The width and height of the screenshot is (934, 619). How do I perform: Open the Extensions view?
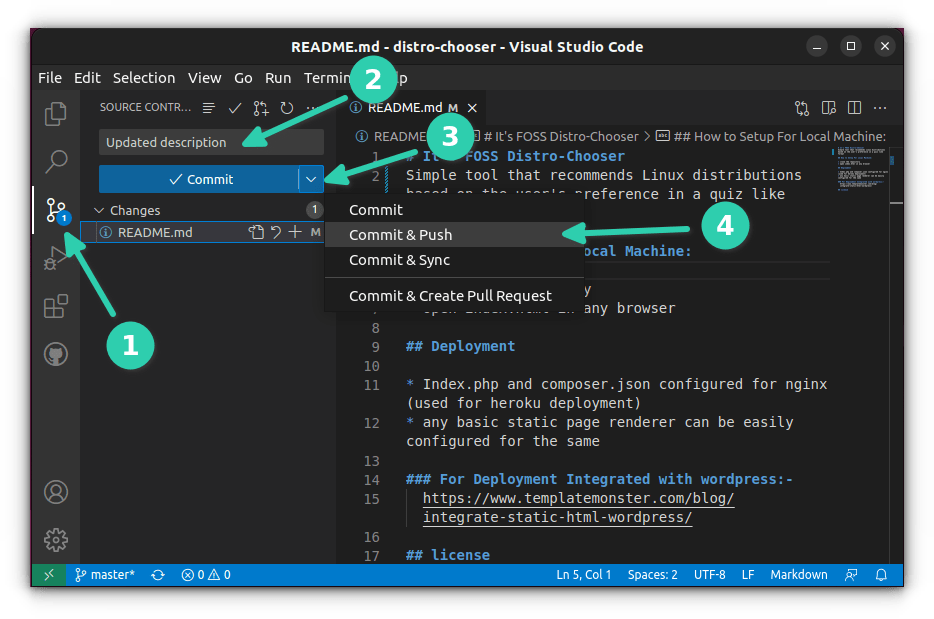(x=56, y=305)
